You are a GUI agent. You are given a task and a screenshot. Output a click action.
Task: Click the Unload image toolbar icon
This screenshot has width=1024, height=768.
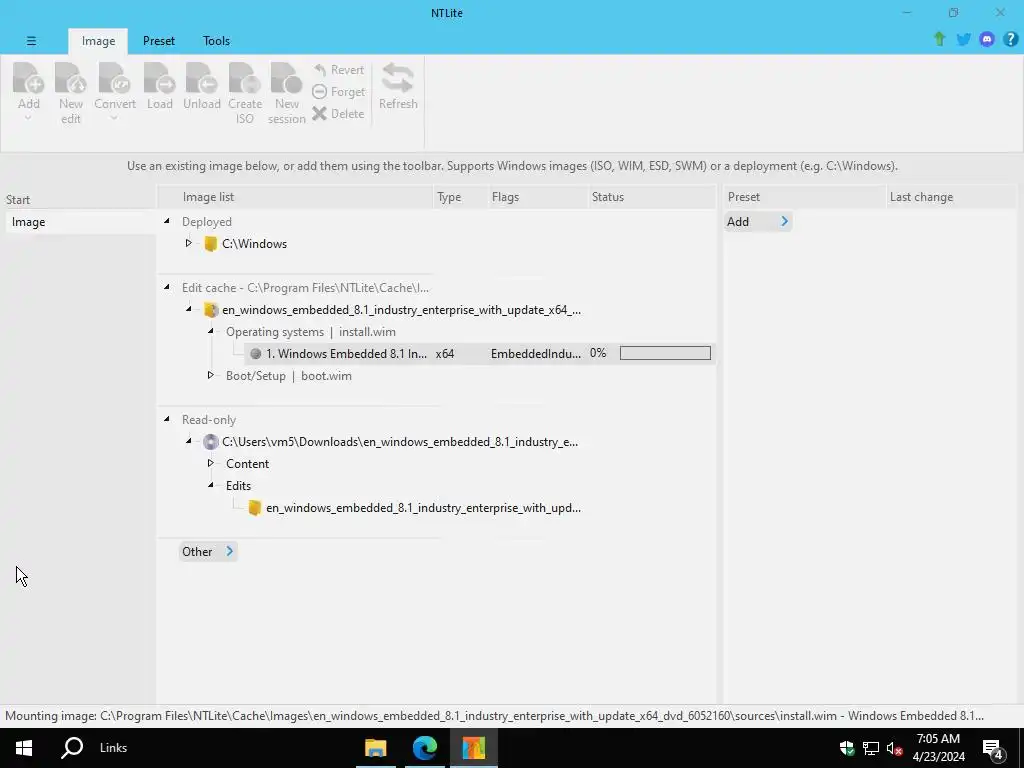pos(202,78)
